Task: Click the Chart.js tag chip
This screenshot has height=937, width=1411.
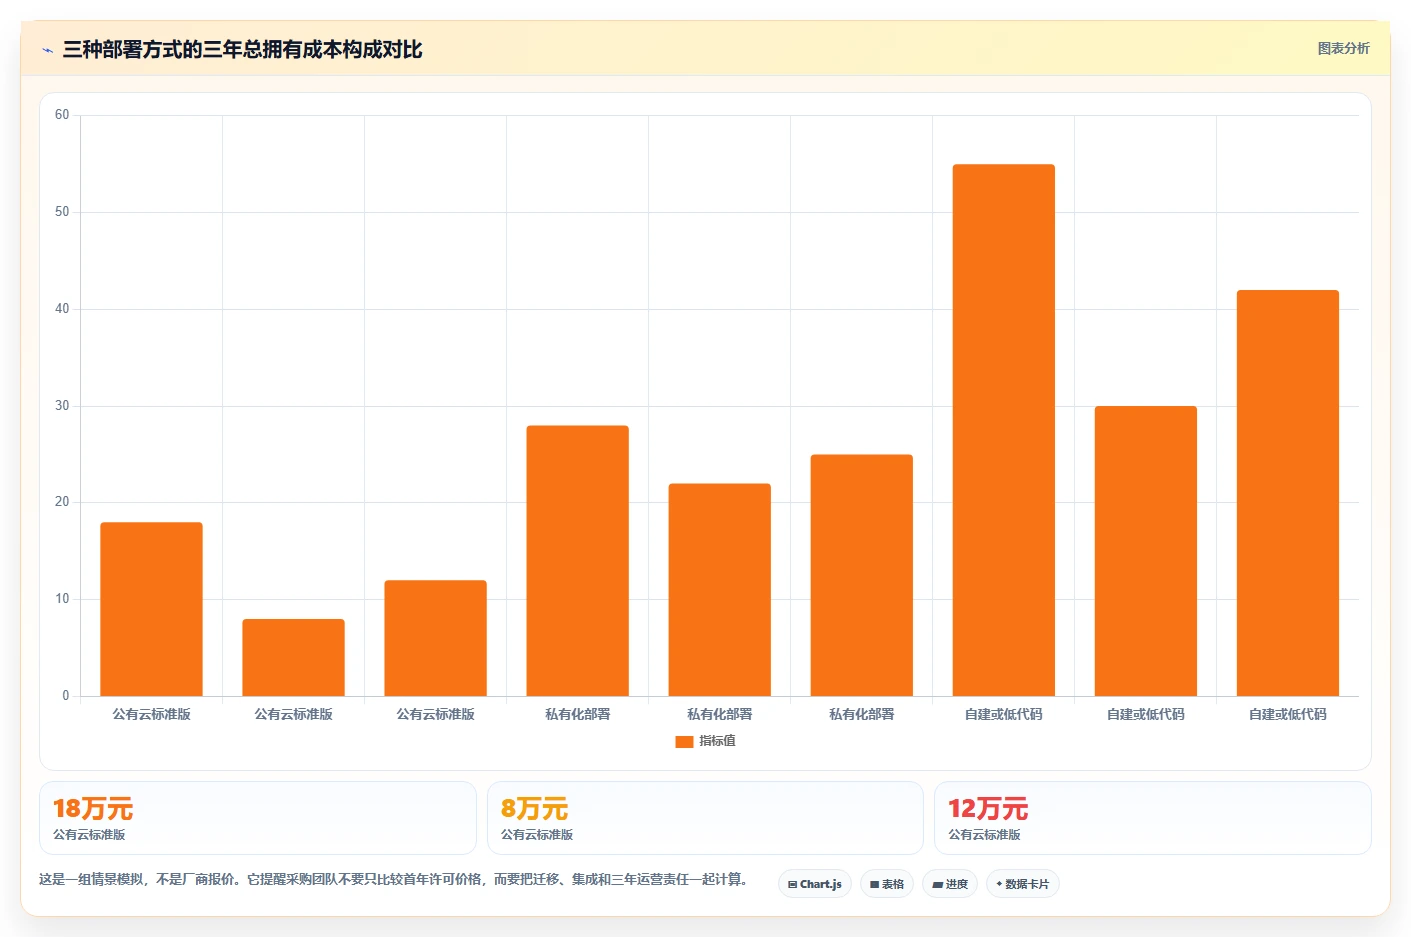Action: [815, 884]
